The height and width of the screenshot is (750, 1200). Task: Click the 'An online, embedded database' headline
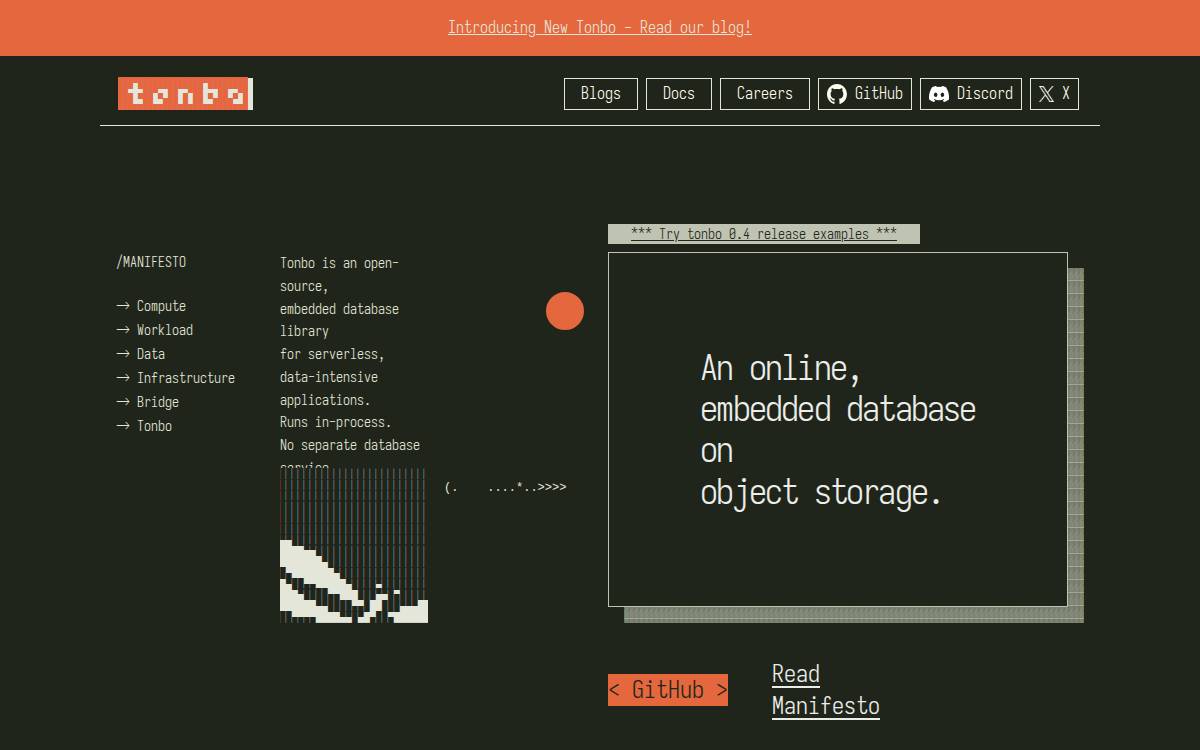point(838,430)
